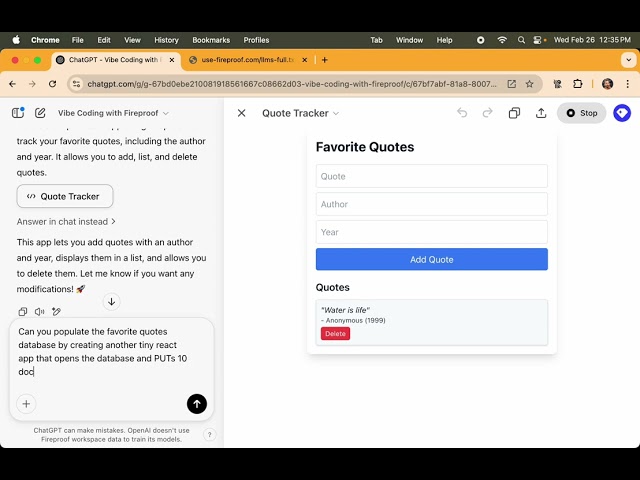Open the View menu
The image size is (640, 480).
(132, 40)
